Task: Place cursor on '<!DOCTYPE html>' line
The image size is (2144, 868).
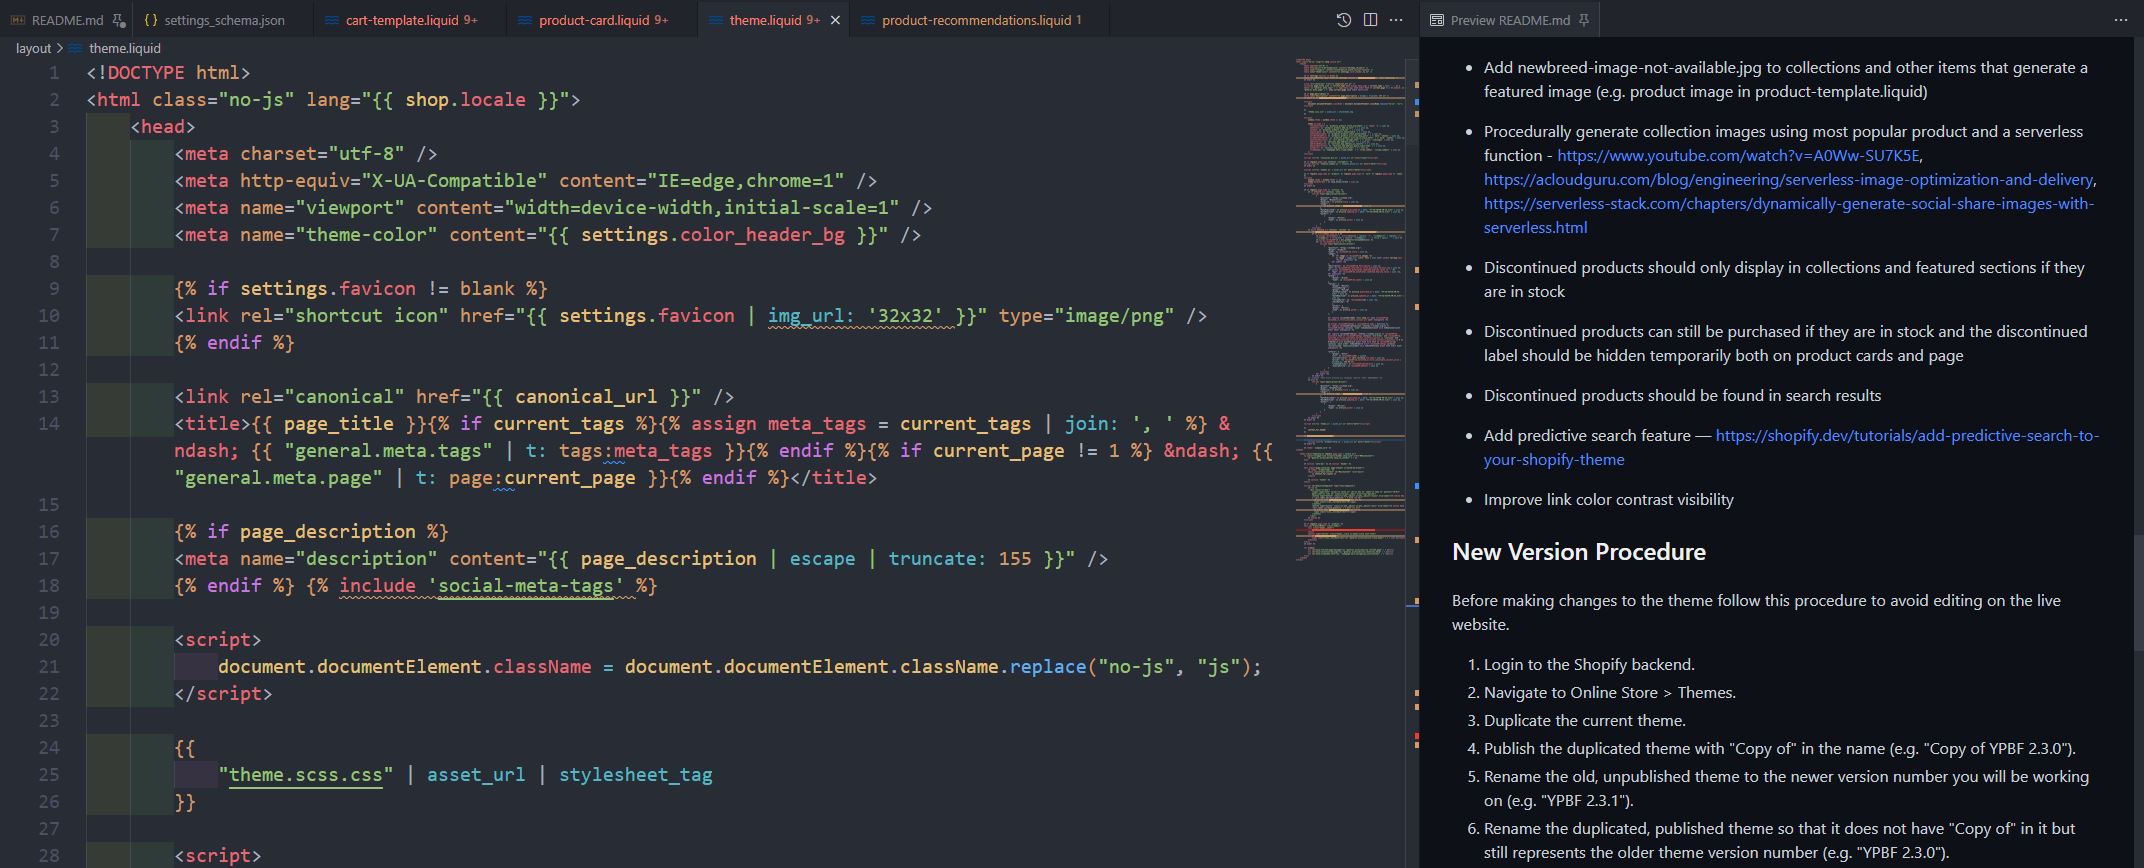Action: [168, 73]
